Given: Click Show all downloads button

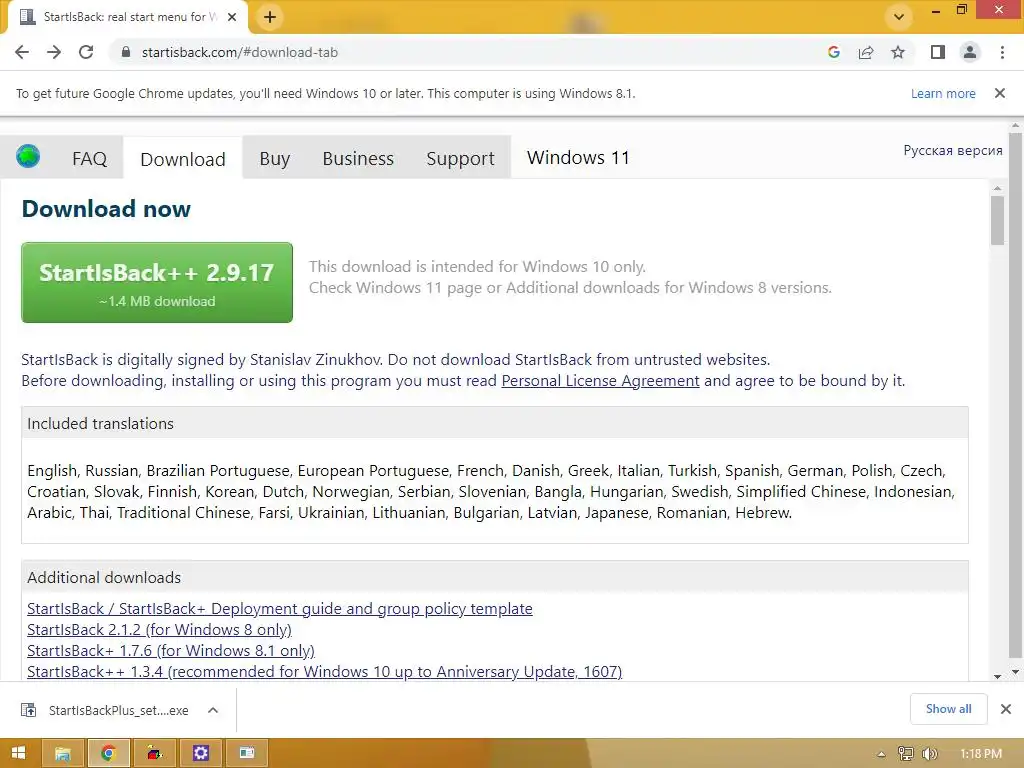Looking at the screenshot, I should coord(948,709).
